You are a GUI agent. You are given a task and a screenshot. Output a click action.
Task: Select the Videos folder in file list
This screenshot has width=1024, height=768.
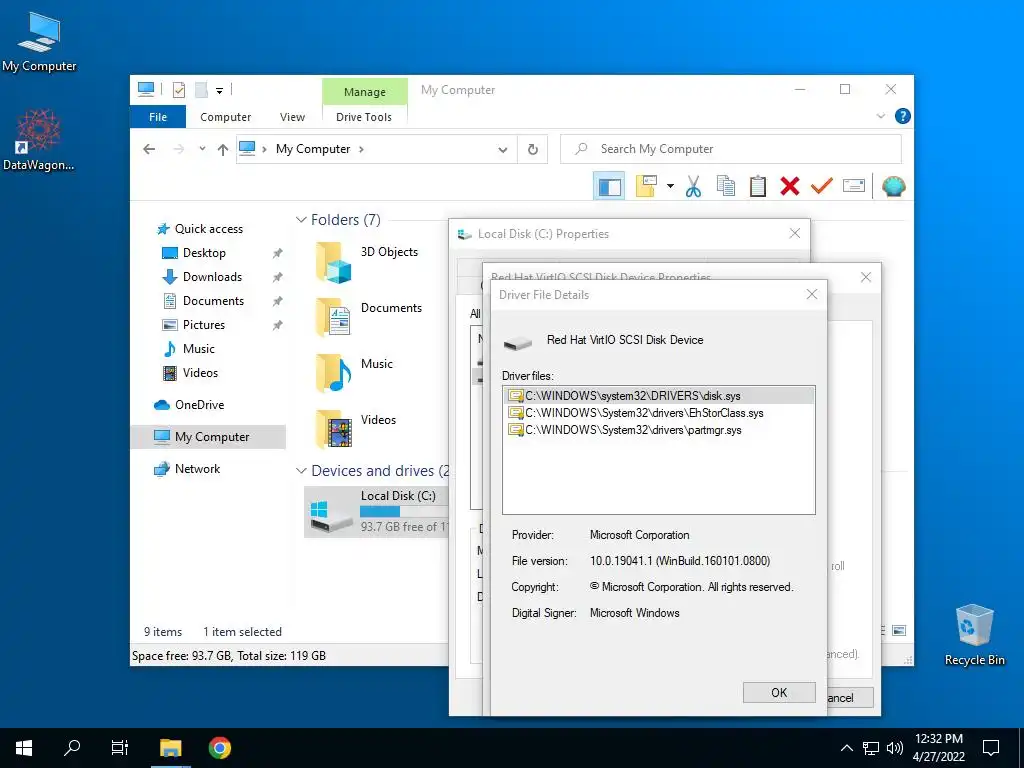coord(357,428)
